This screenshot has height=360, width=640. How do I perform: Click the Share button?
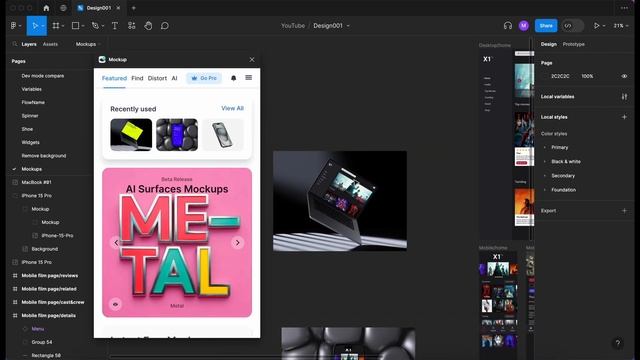546,26
